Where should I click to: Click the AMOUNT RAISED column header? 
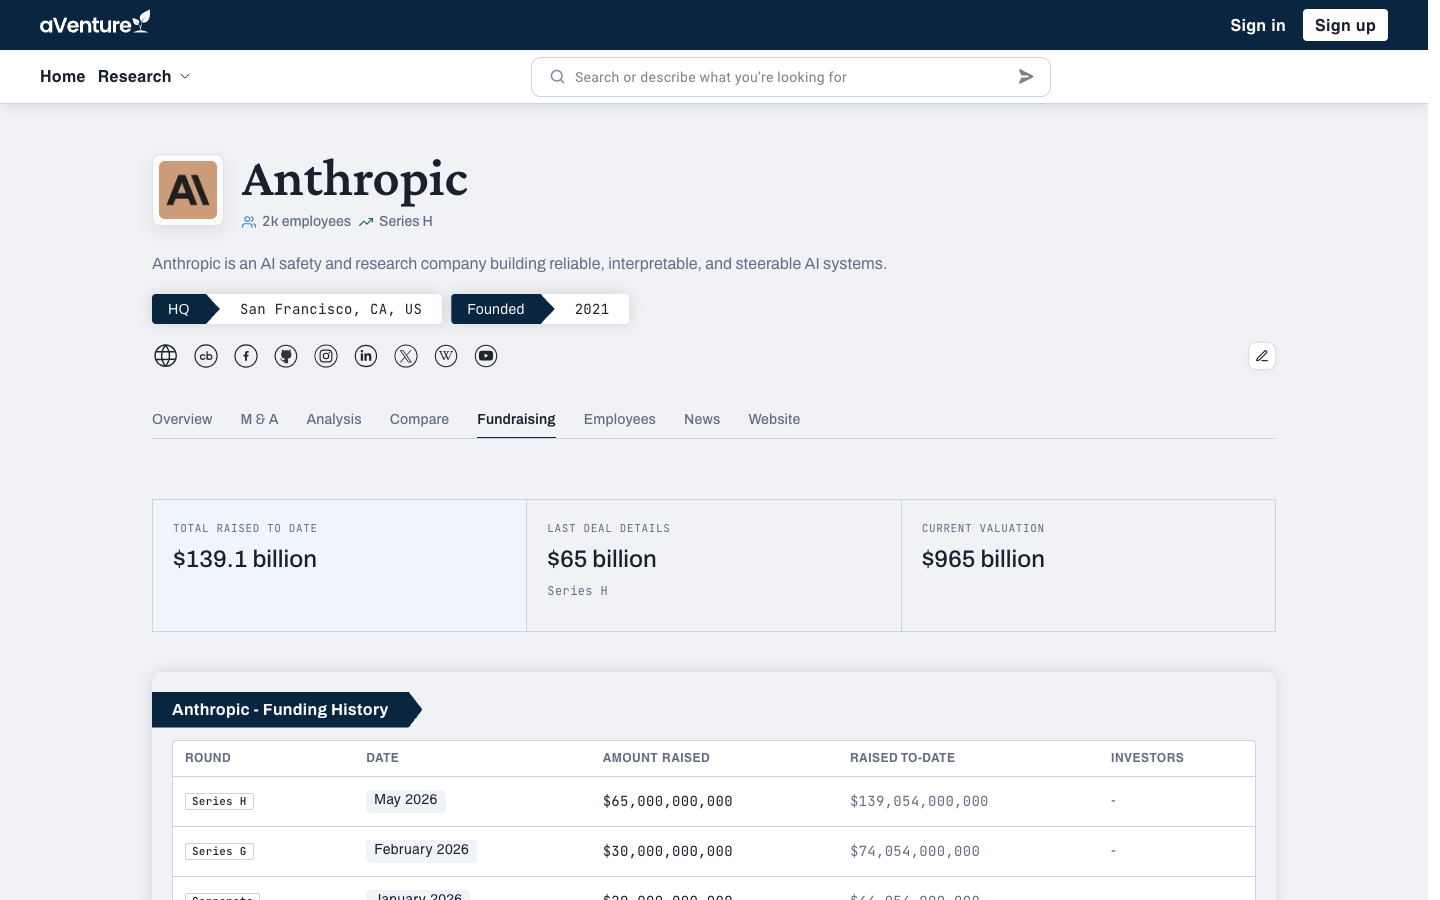pos(656,758)
